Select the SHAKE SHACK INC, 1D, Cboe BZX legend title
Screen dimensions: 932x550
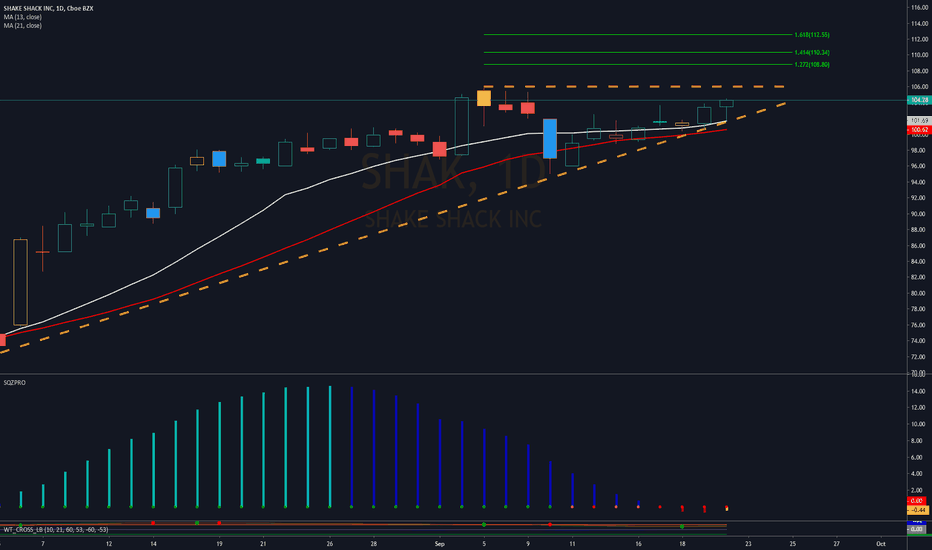click(x=48, y=8)
